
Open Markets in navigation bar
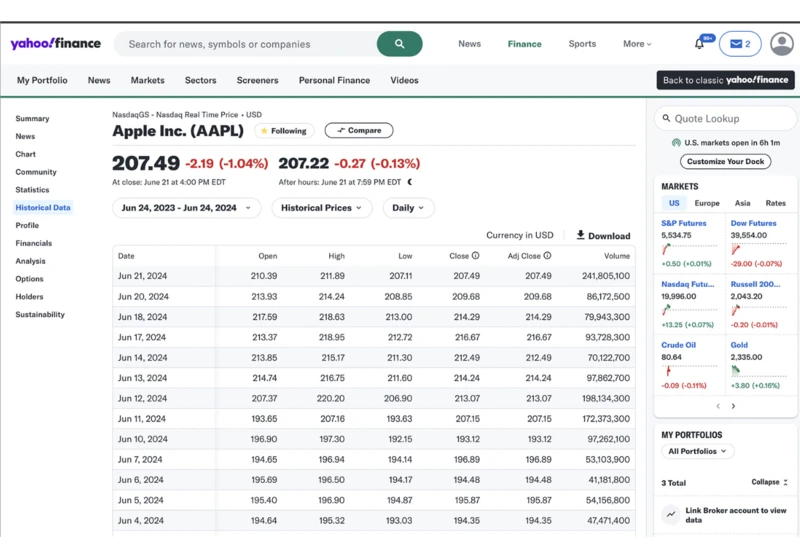coord(147,80)
